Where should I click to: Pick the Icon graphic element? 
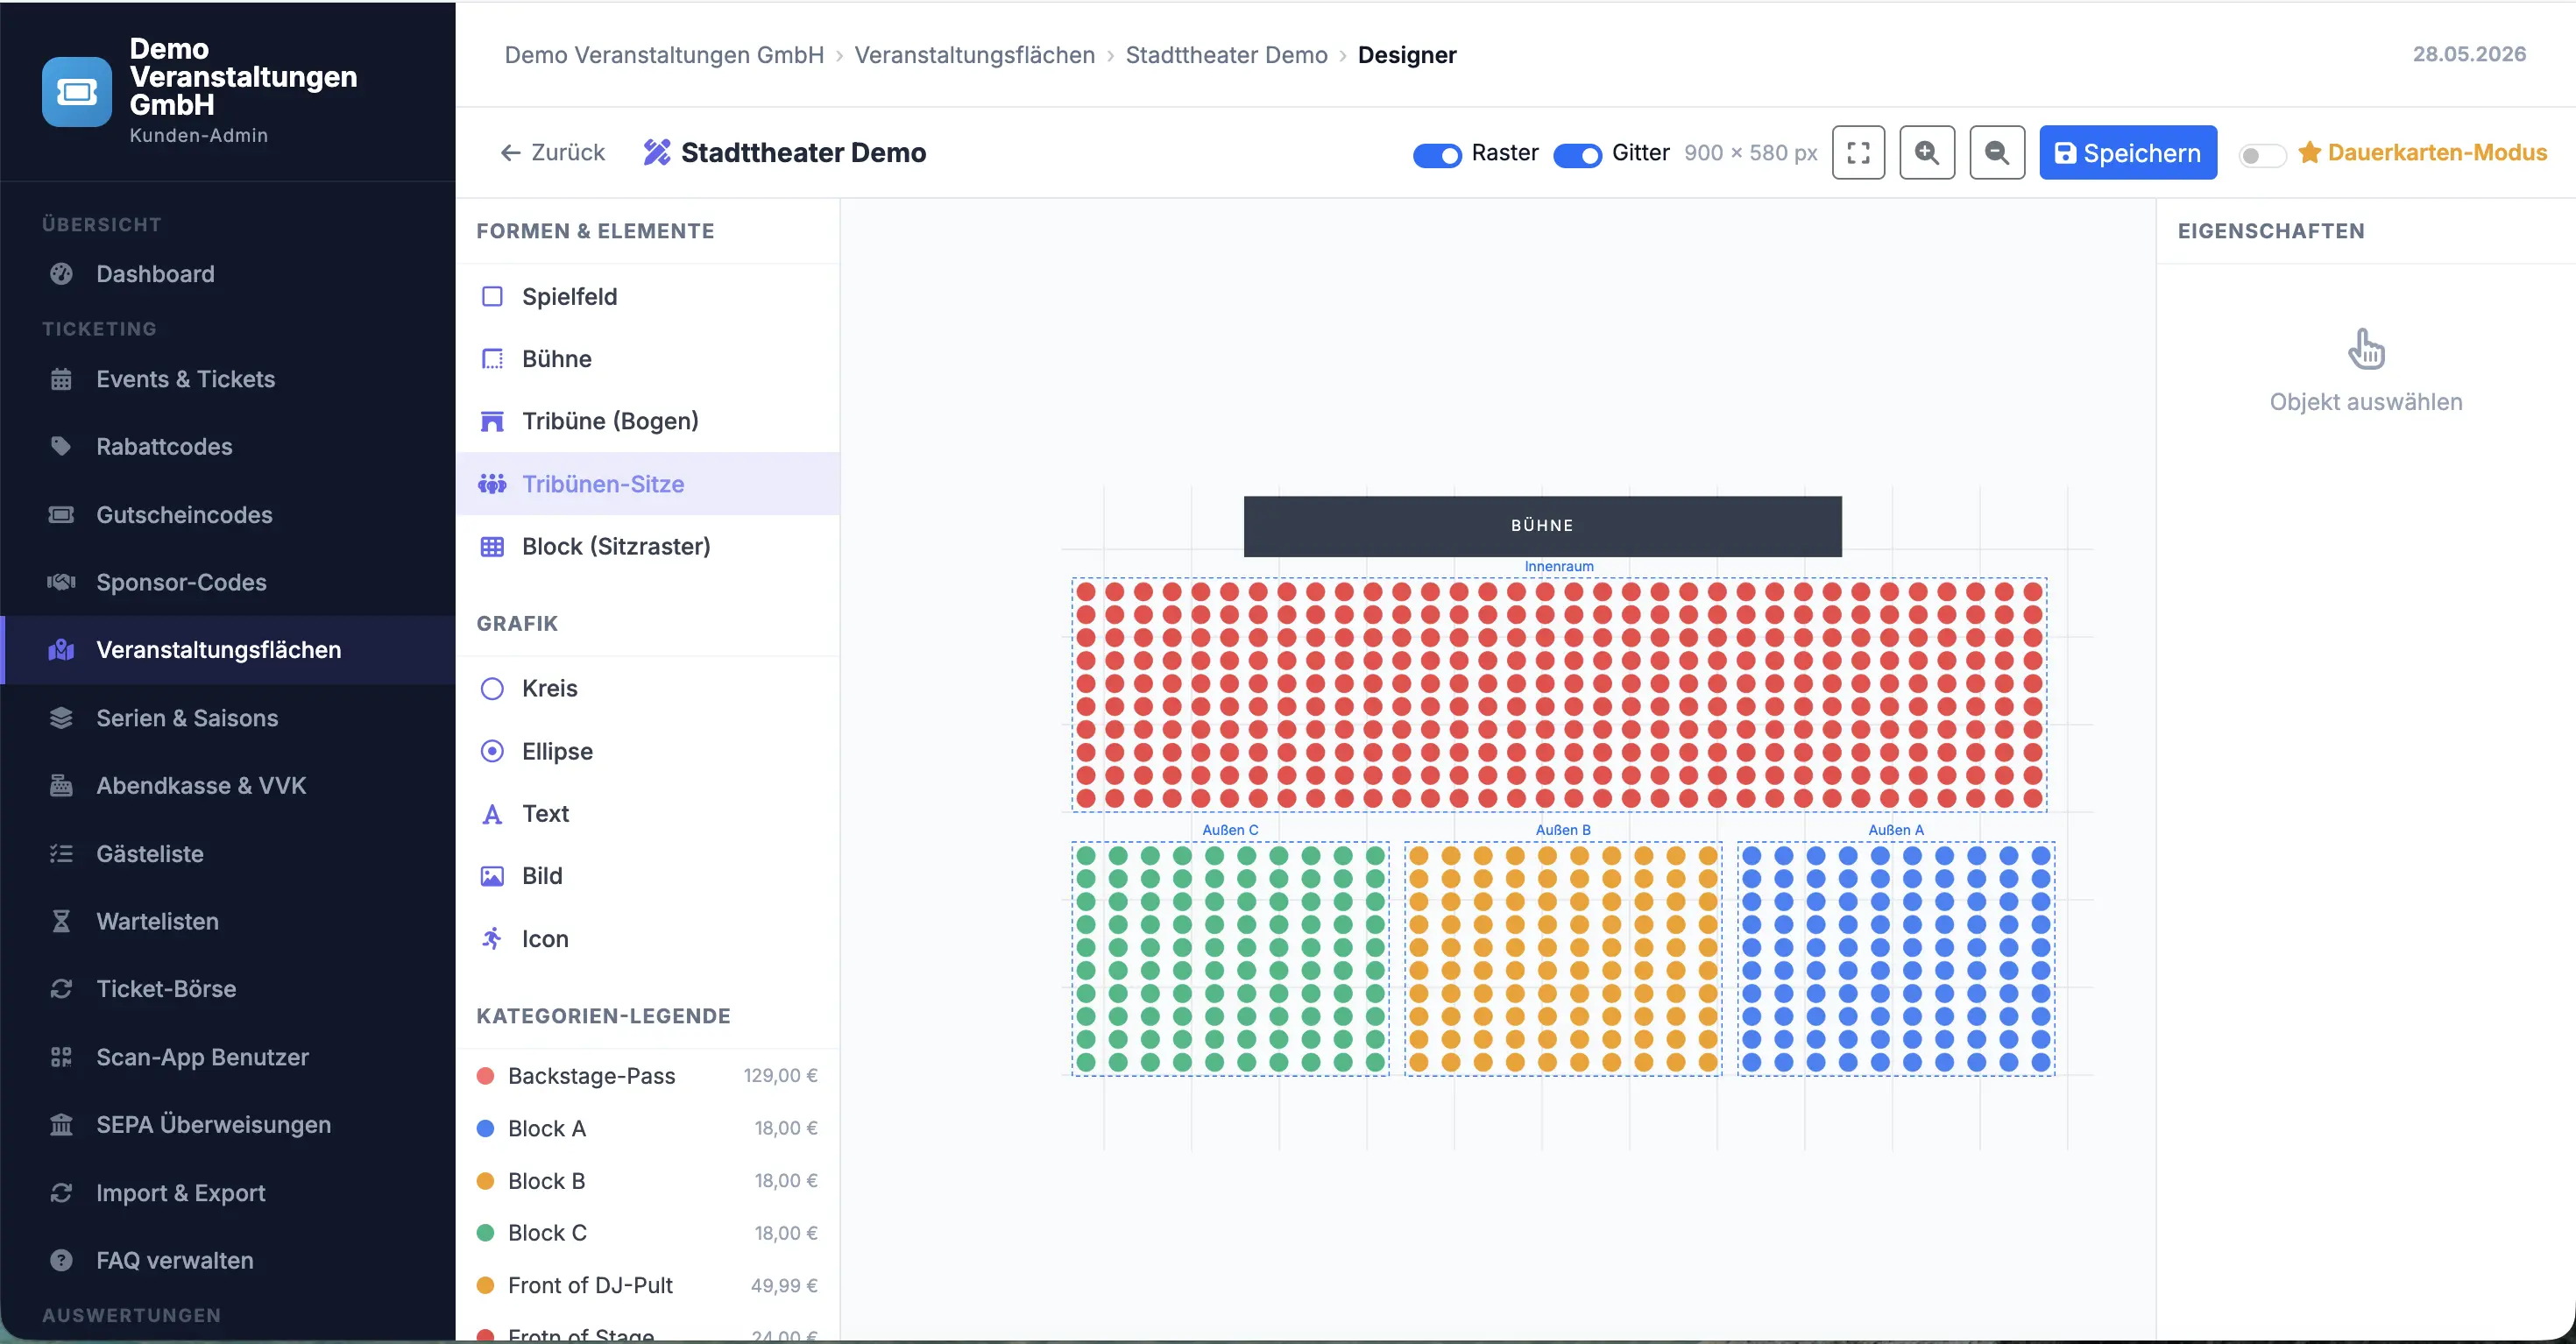tap(648, 939)
